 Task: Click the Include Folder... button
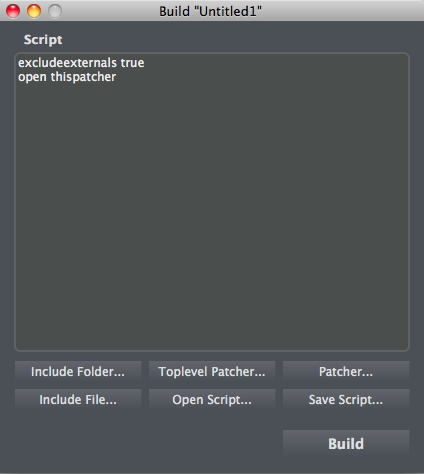point(78,371)
